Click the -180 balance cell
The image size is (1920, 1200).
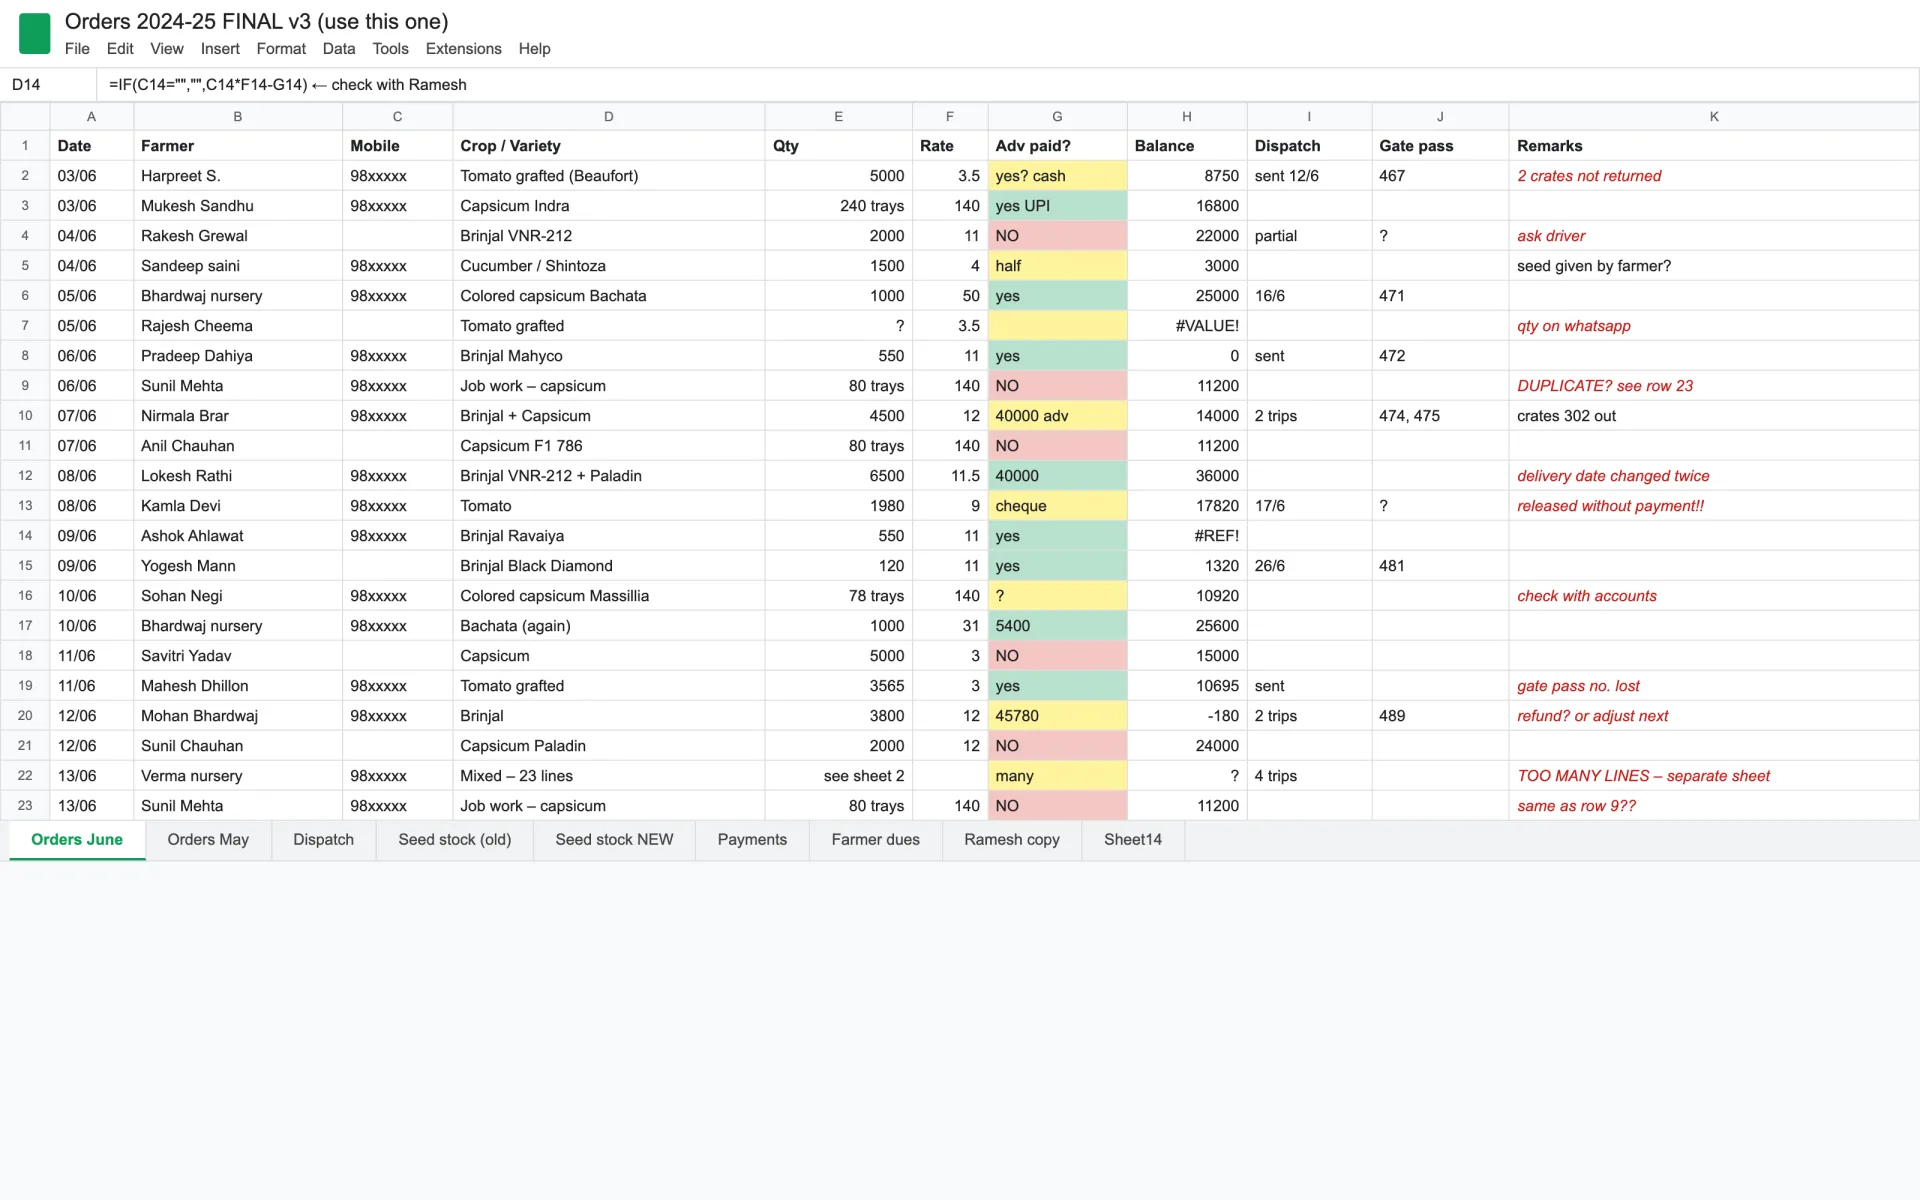point(1187,716)
